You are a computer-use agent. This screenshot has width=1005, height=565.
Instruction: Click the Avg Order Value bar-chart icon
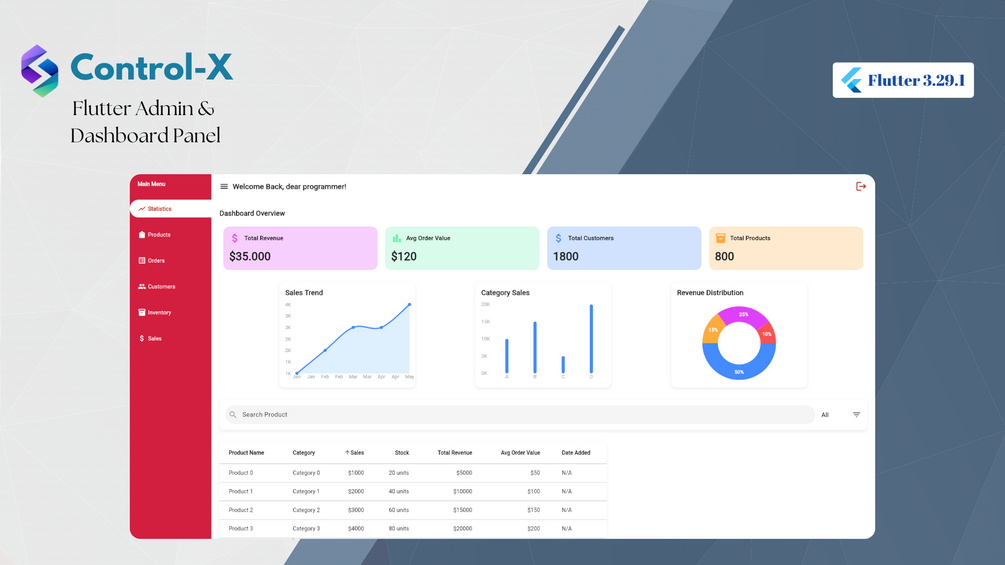pos(397,238)
